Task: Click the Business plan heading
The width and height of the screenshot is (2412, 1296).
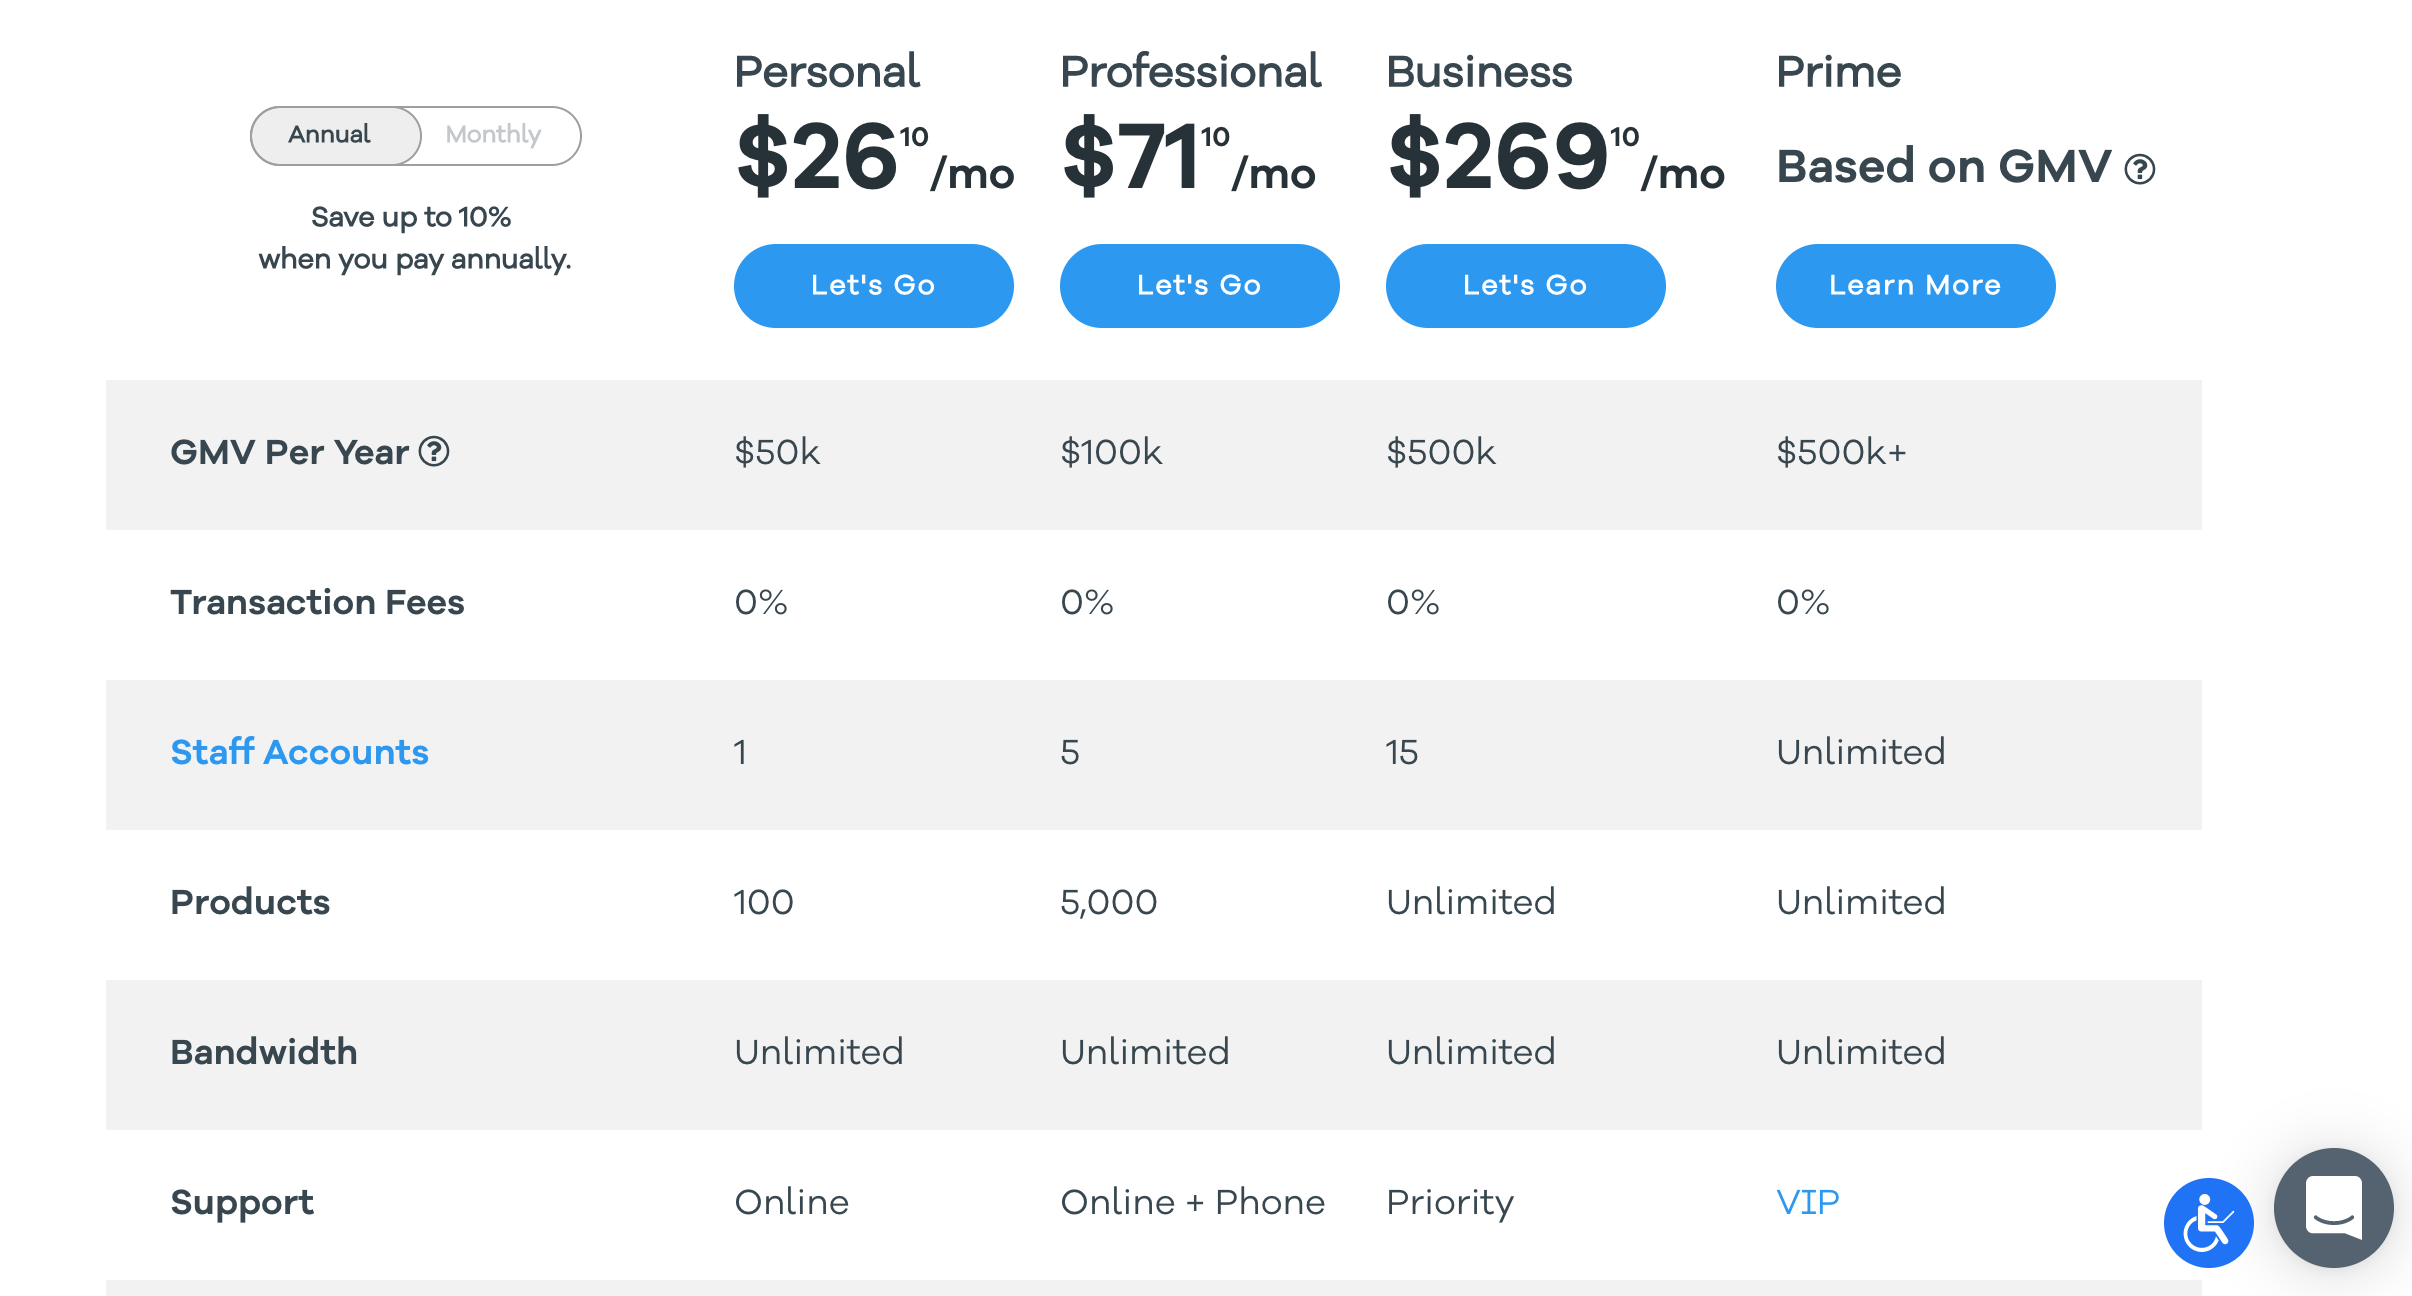Action: click(x=1479, y=72)
